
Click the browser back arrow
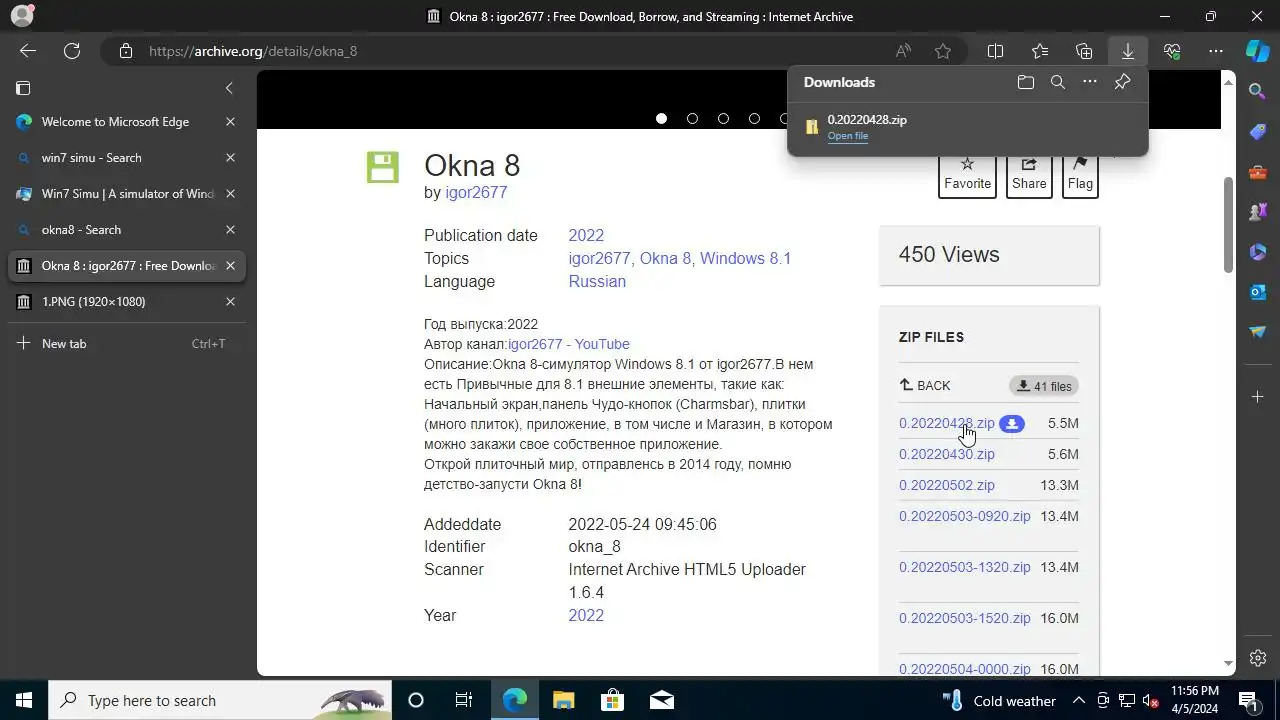pyautogui.click(x=28, y=51)
